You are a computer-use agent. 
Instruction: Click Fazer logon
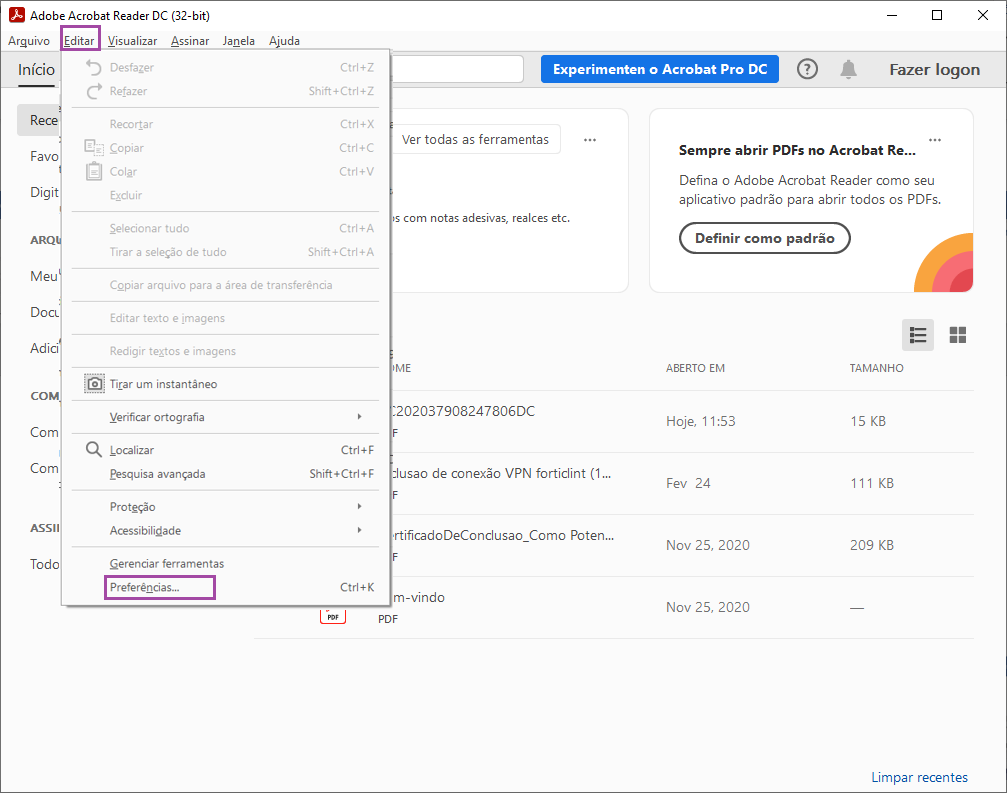coord(934,69)
